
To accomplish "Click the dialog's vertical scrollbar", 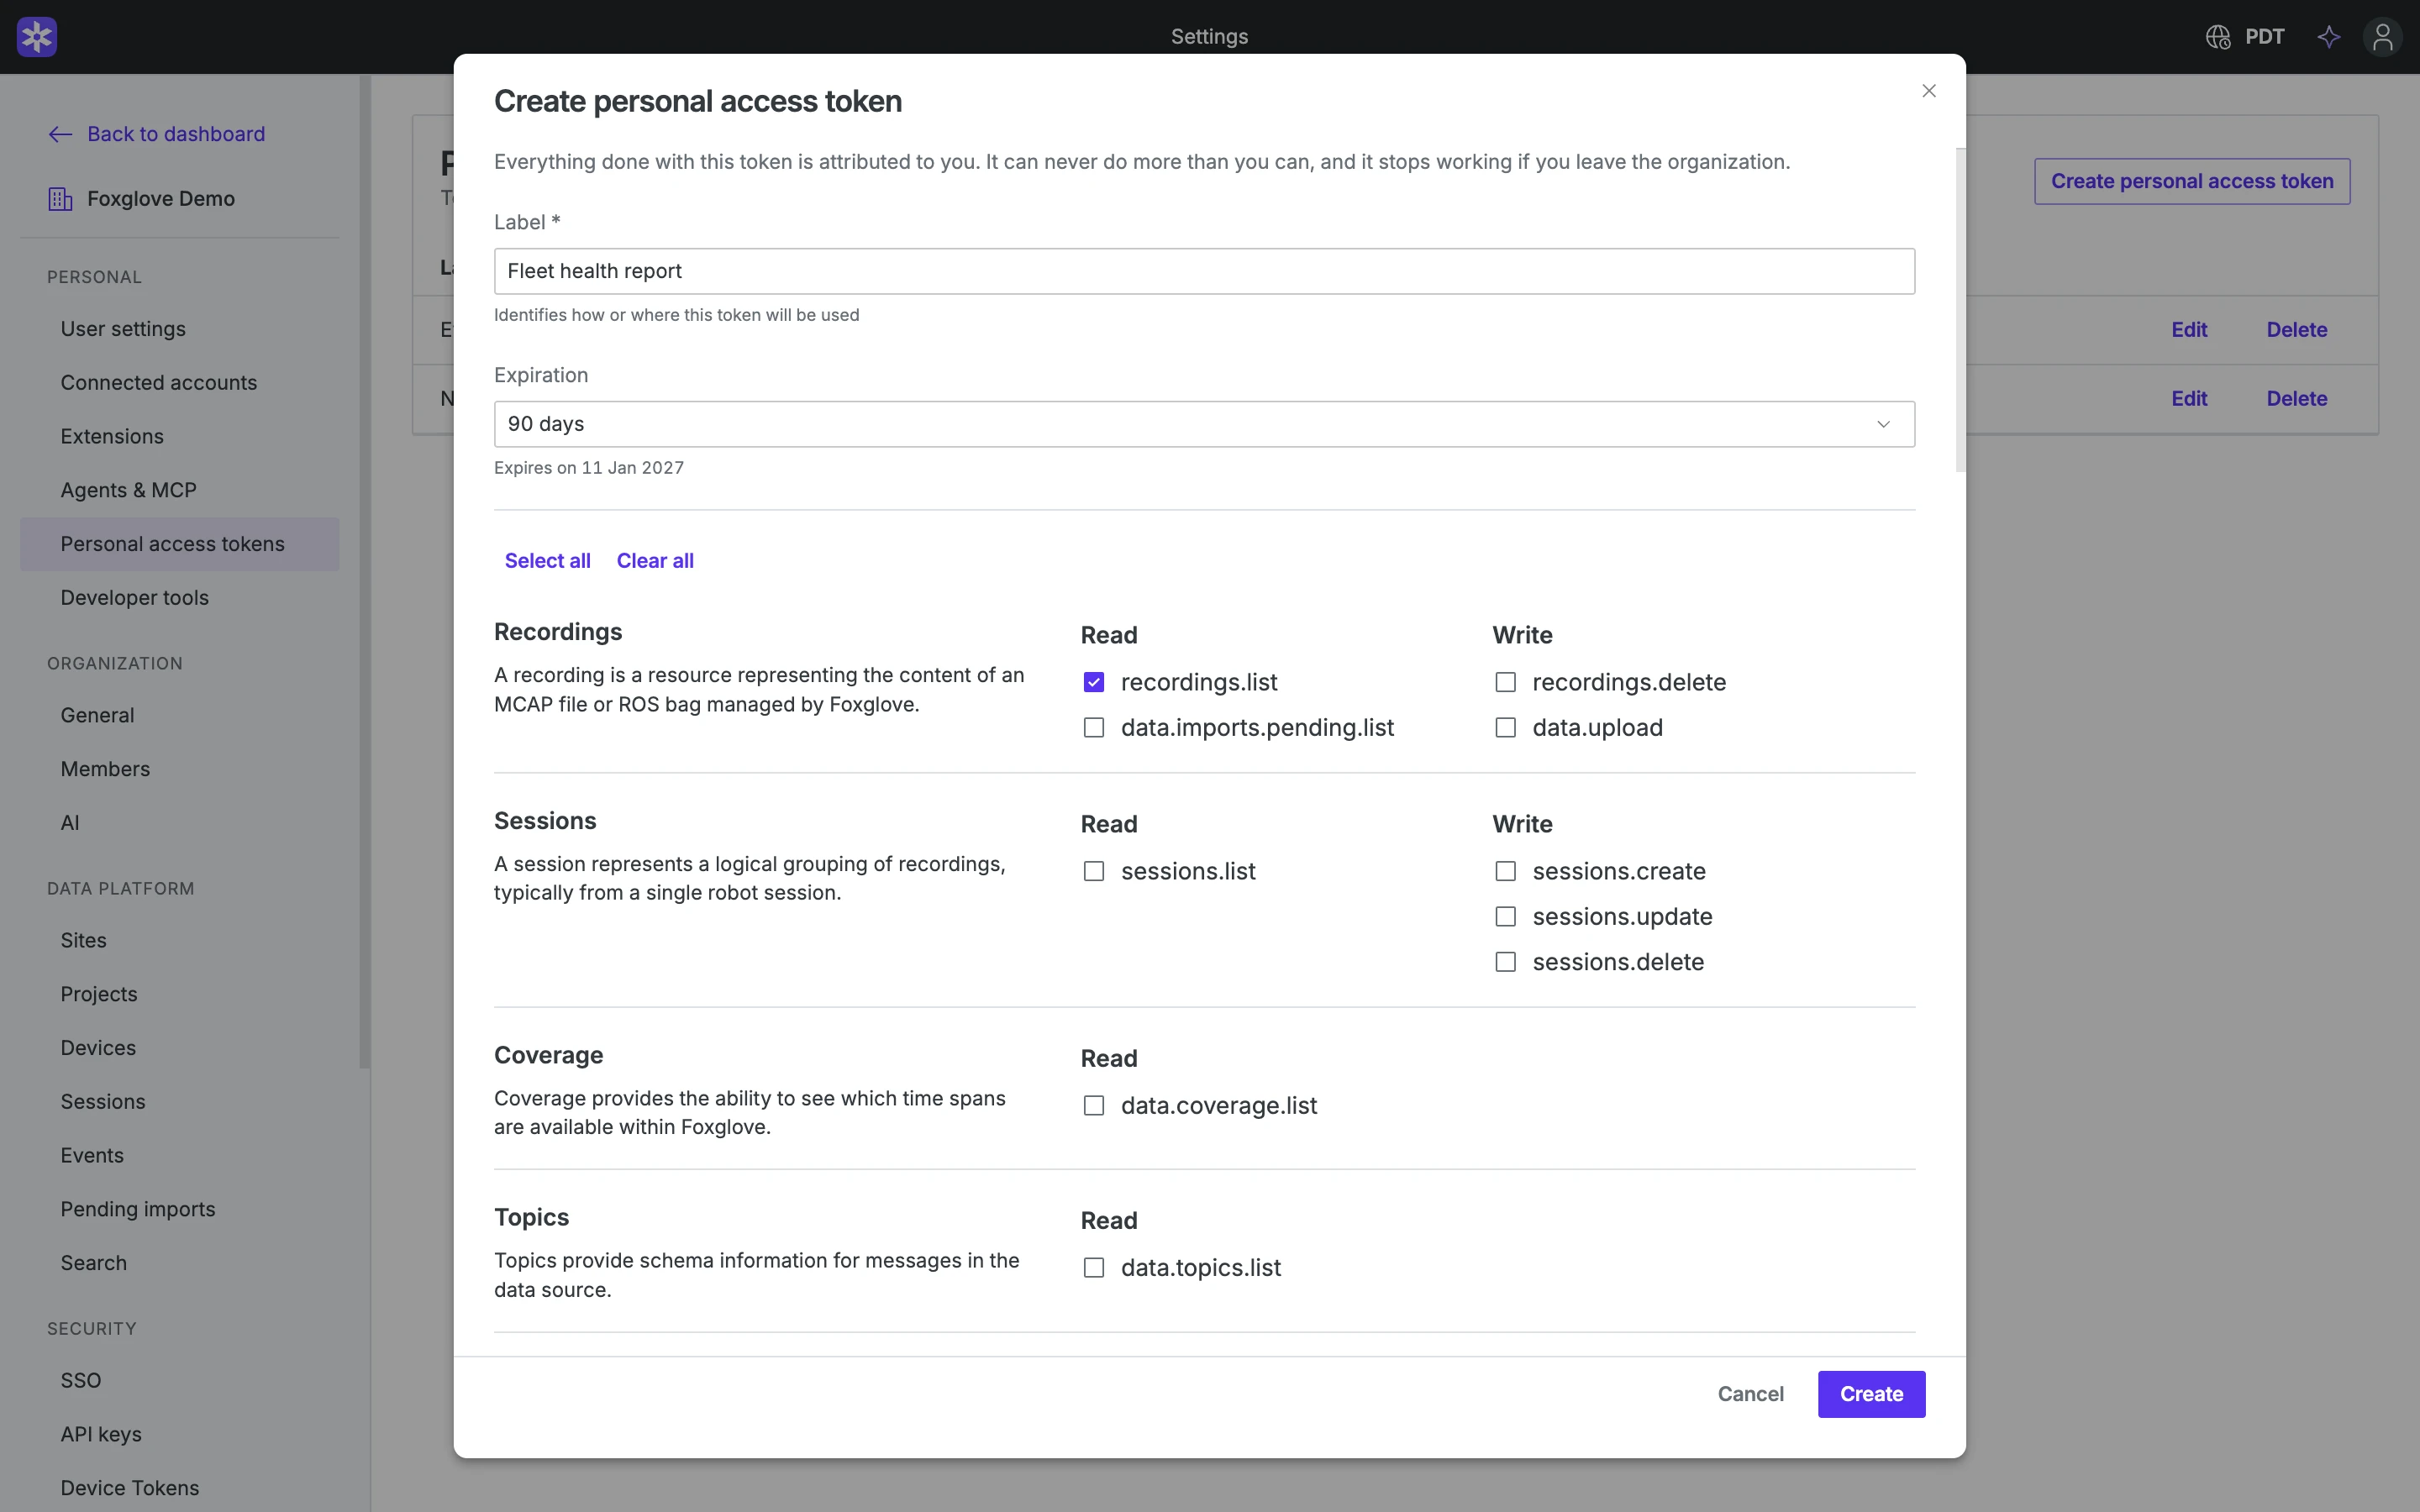I will point(1960,310).
